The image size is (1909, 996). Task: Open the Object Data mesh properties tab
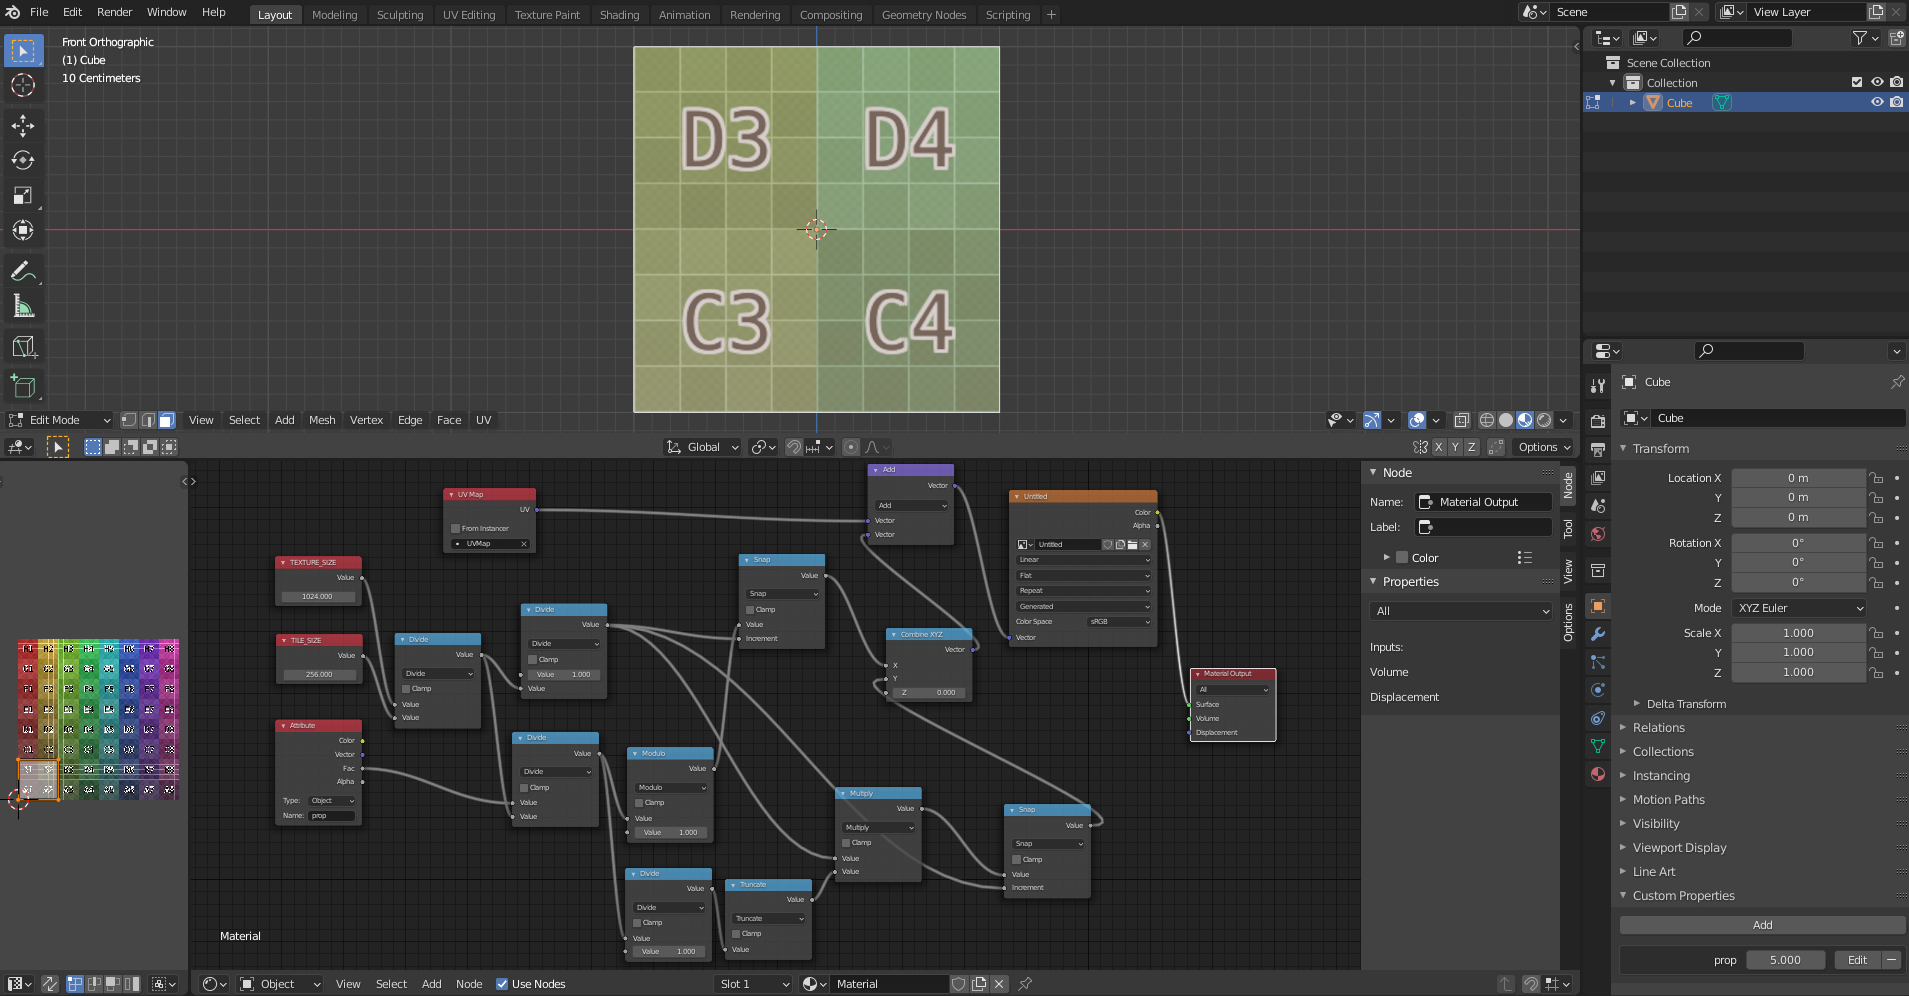click(x=1598, y=746)
